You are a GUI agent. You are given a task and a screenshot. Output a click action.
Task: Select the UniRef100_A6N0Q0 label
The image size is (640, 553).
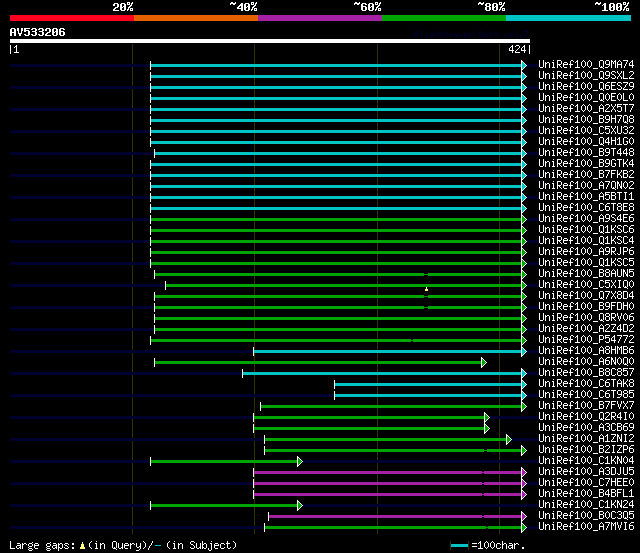point(586,362)
